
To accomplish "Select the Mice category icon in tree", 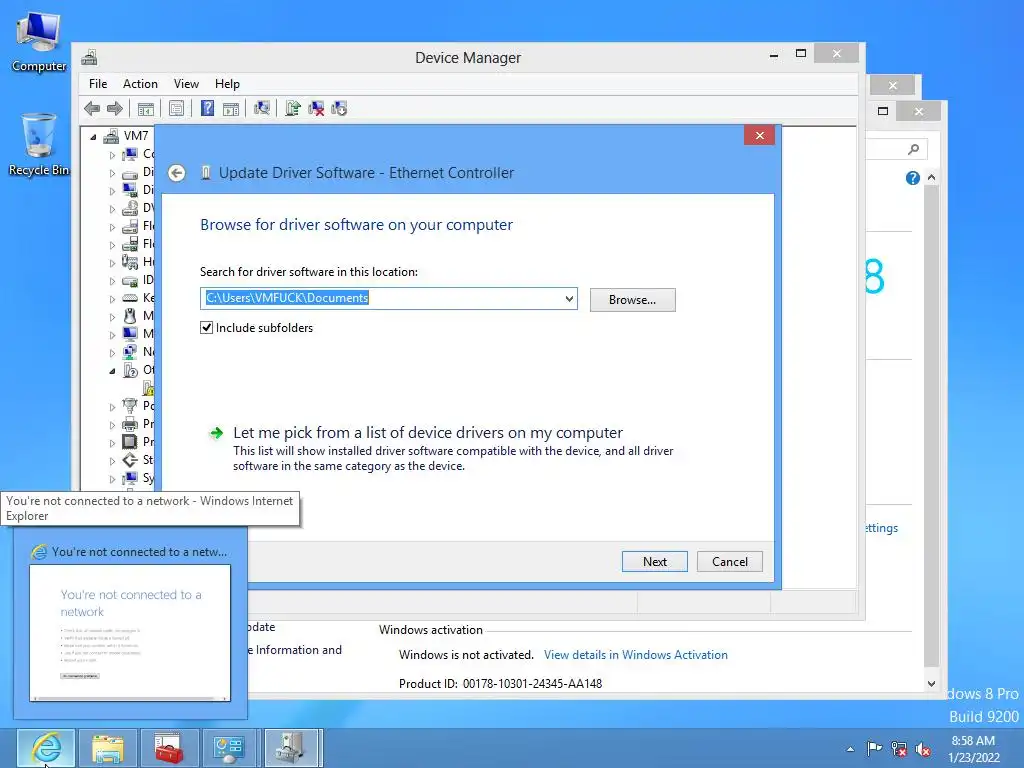I will [130, 316].
